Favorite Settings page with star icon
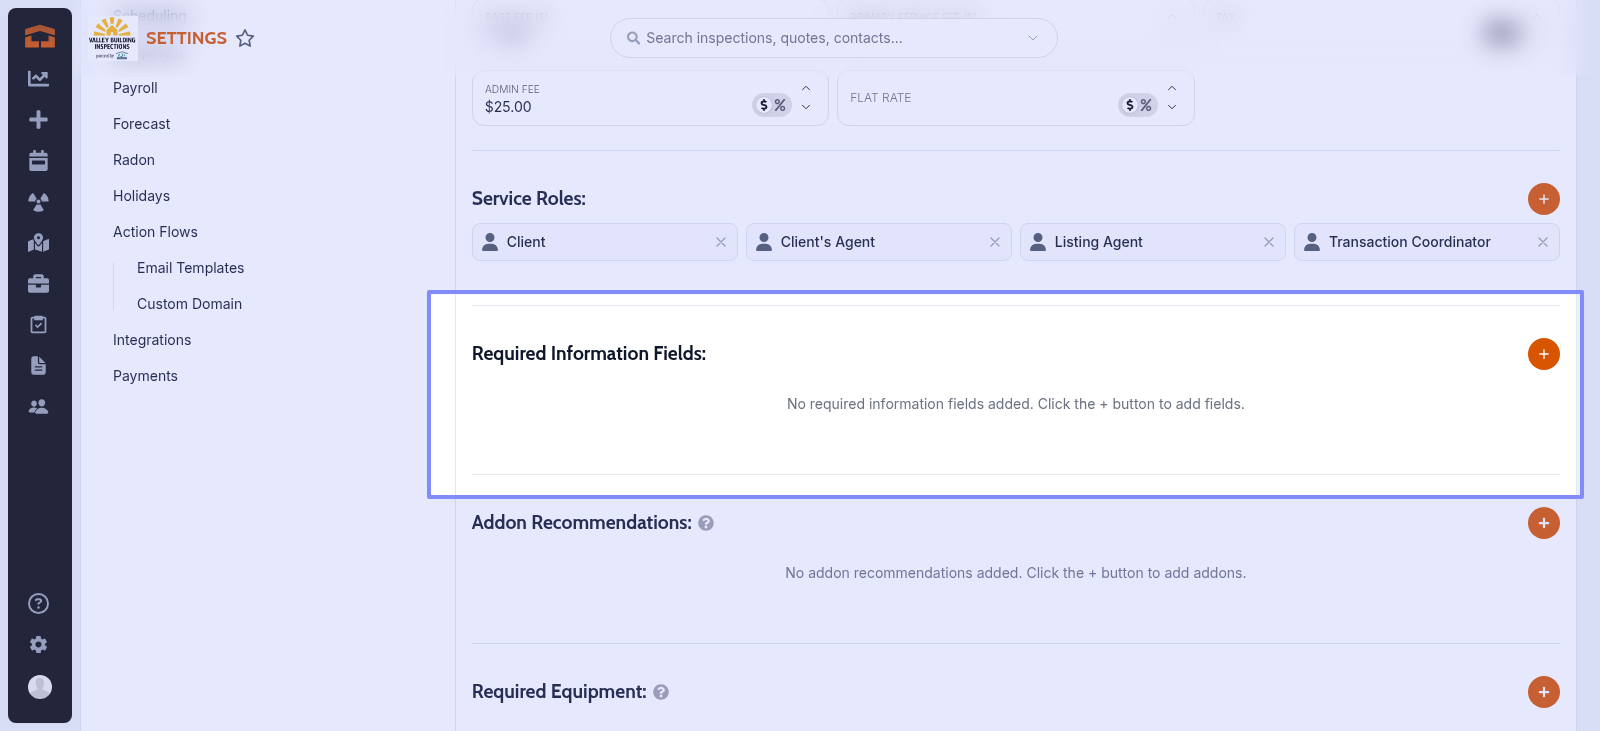 [245, 39]
